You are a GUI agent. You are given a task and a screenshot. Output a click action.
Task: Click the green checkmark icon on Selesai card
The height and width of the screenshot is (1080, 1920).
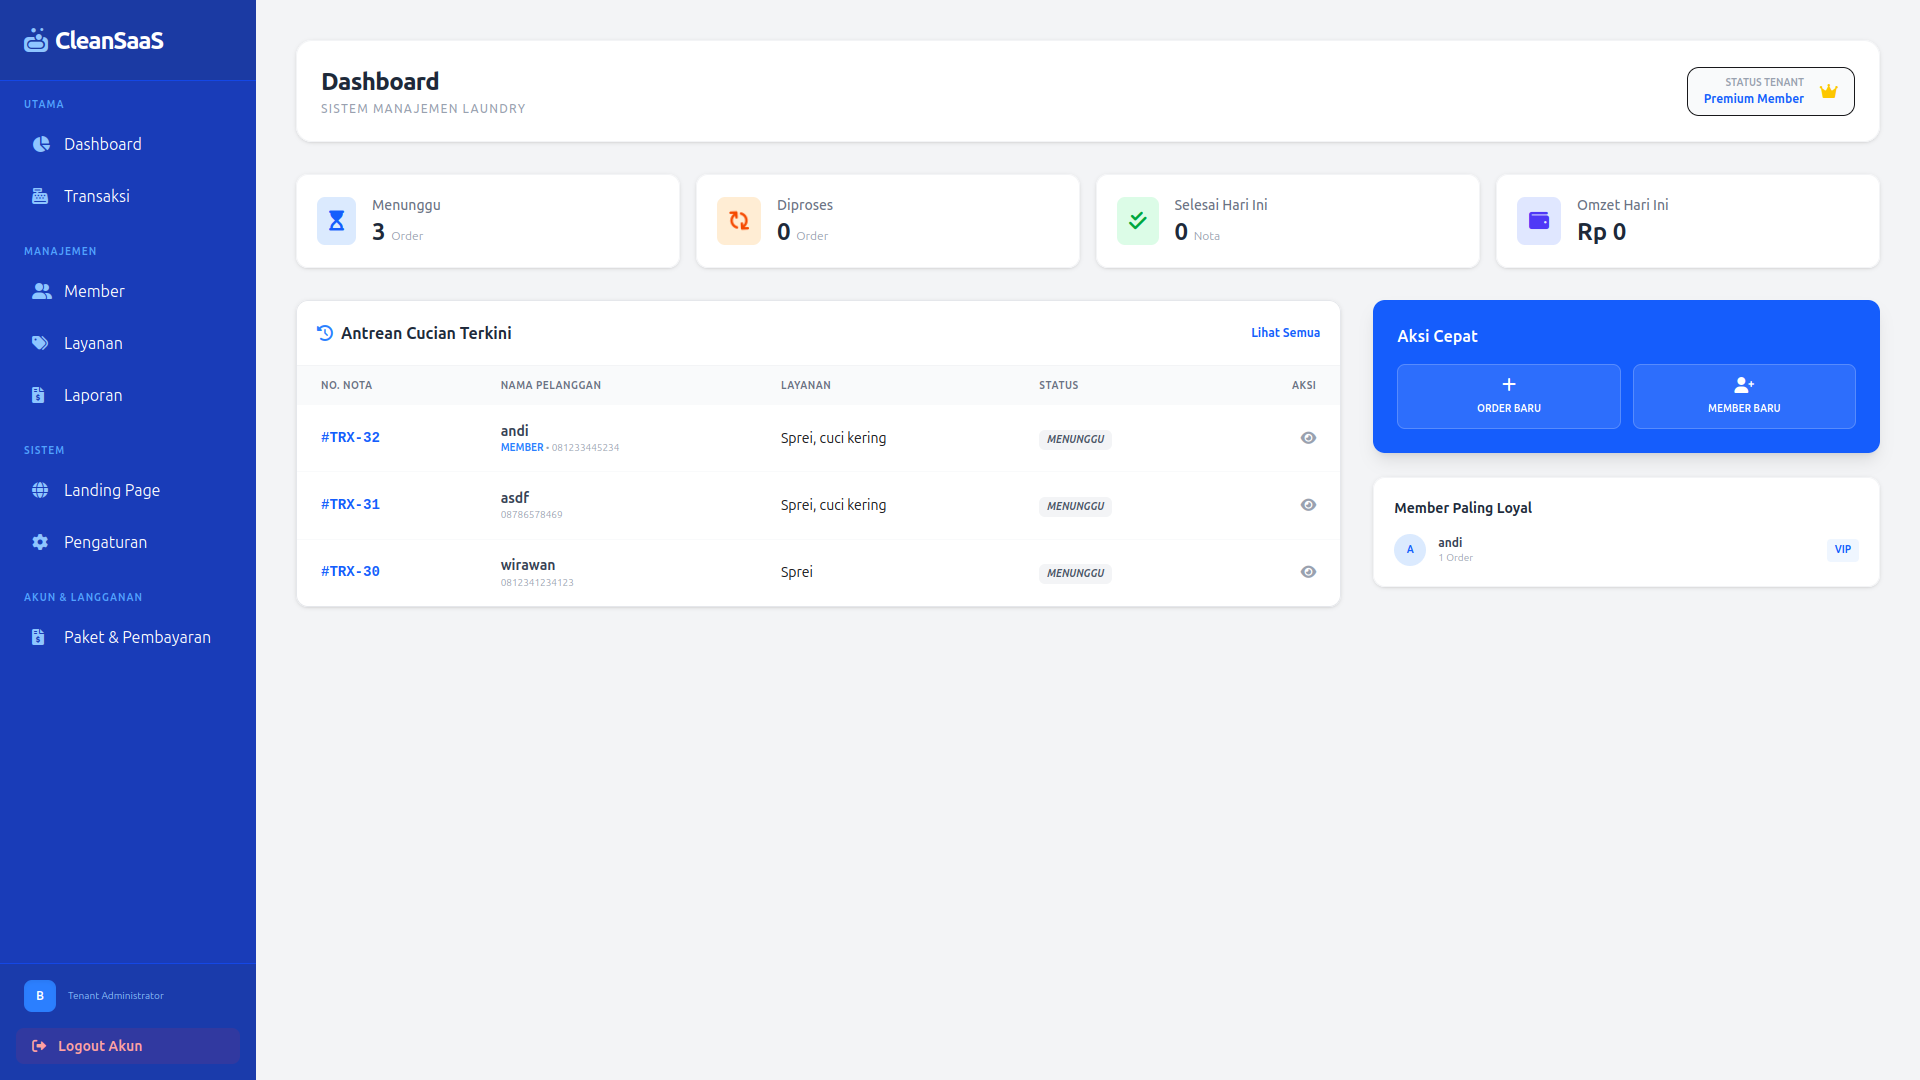point(1137,221)
